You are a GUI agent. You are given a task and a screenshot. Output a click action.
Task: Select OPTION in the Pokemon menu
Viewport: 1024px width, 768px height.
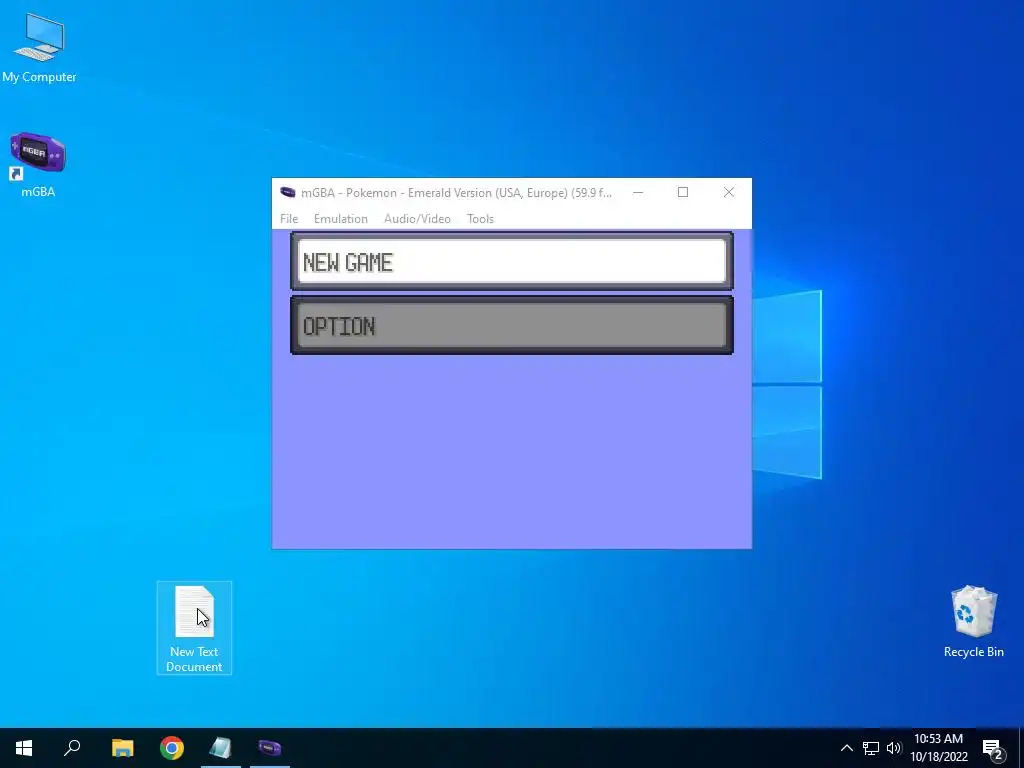[x=512, y=325]
